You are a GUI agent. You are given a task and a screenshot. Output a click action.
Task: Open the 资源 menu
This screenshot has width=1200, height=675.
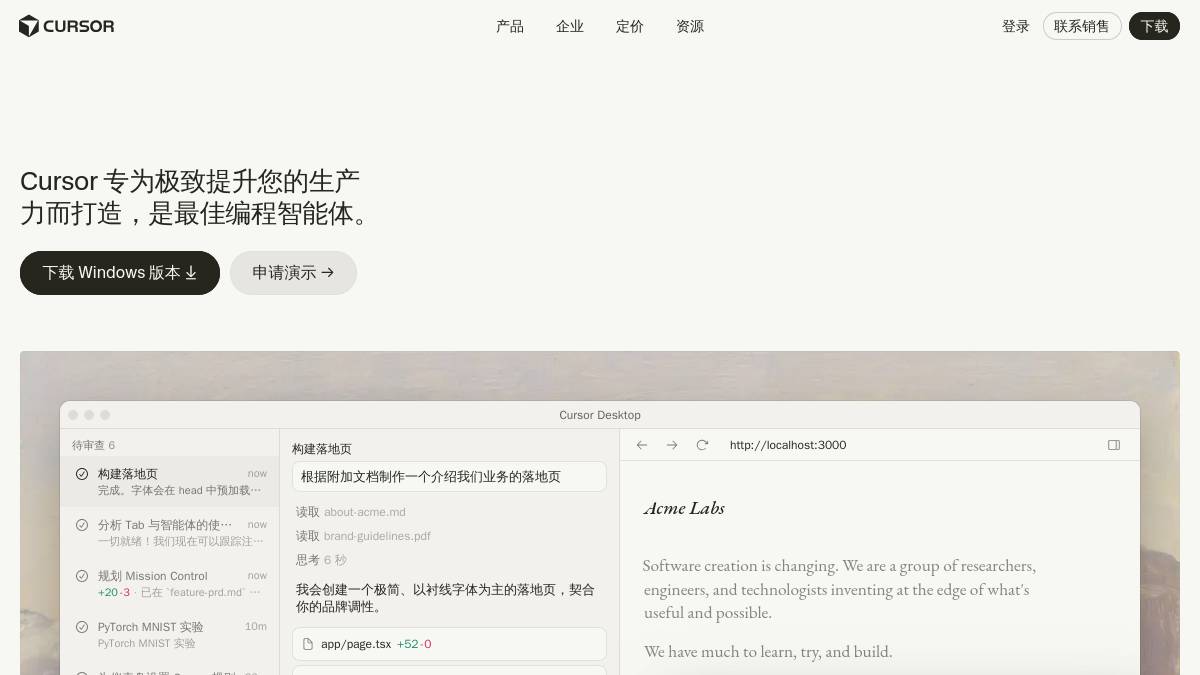pos(690,26)
